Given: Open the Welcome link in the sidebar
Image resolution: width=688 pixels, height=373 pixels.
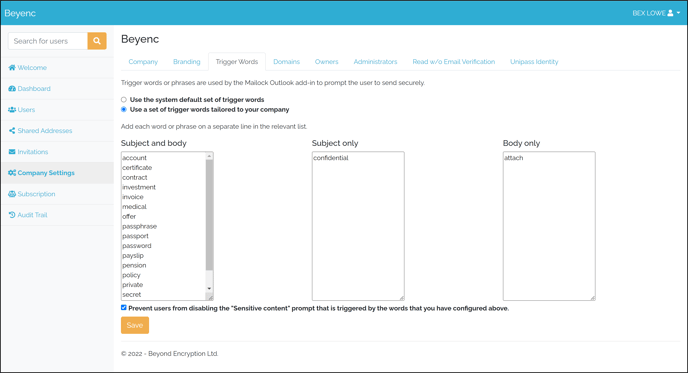Looking at the screenshot, I should coord(32,68).
